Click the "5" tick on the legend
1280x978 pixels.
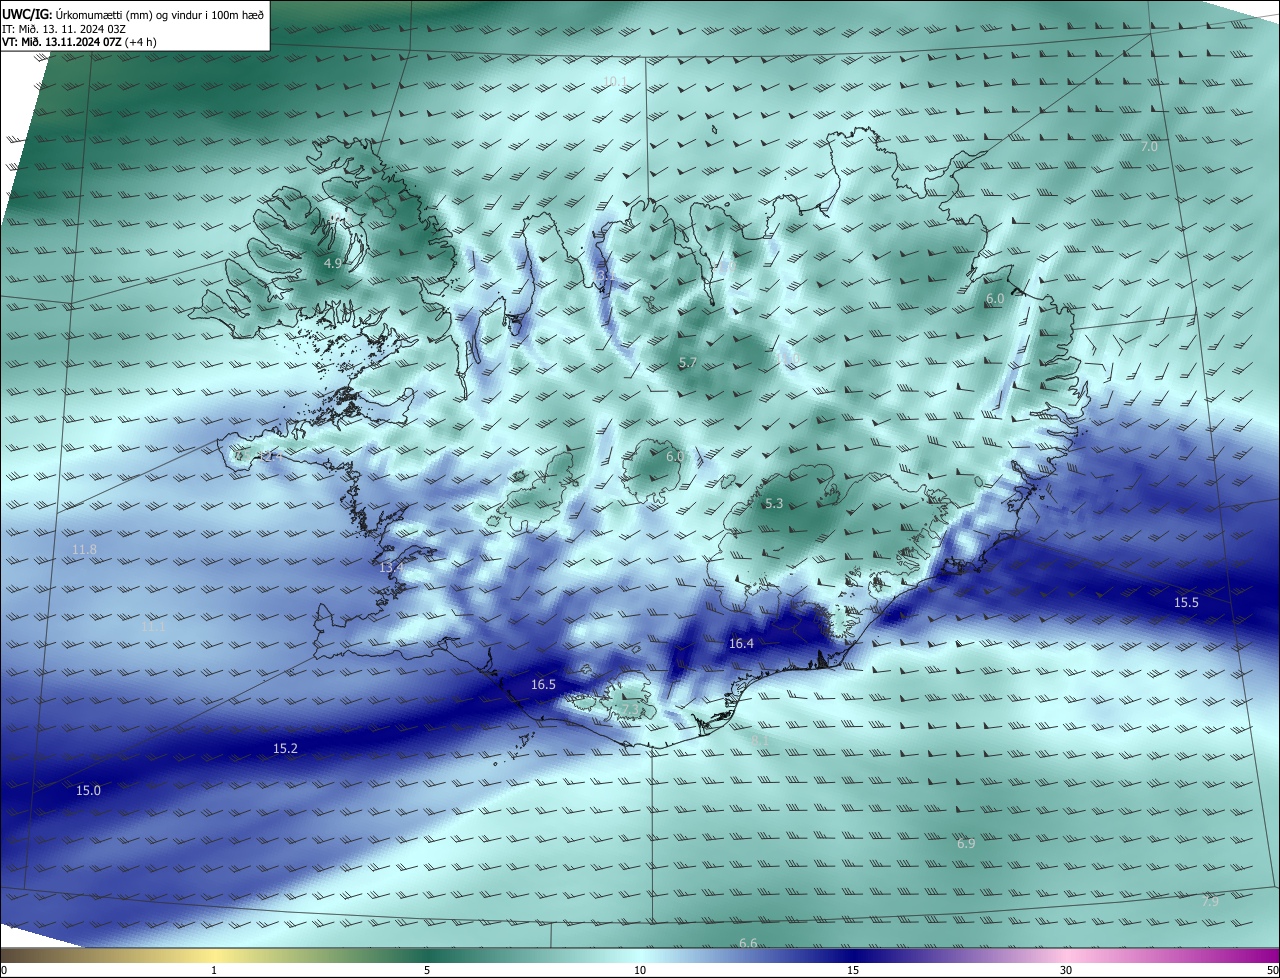pos(427,971)
